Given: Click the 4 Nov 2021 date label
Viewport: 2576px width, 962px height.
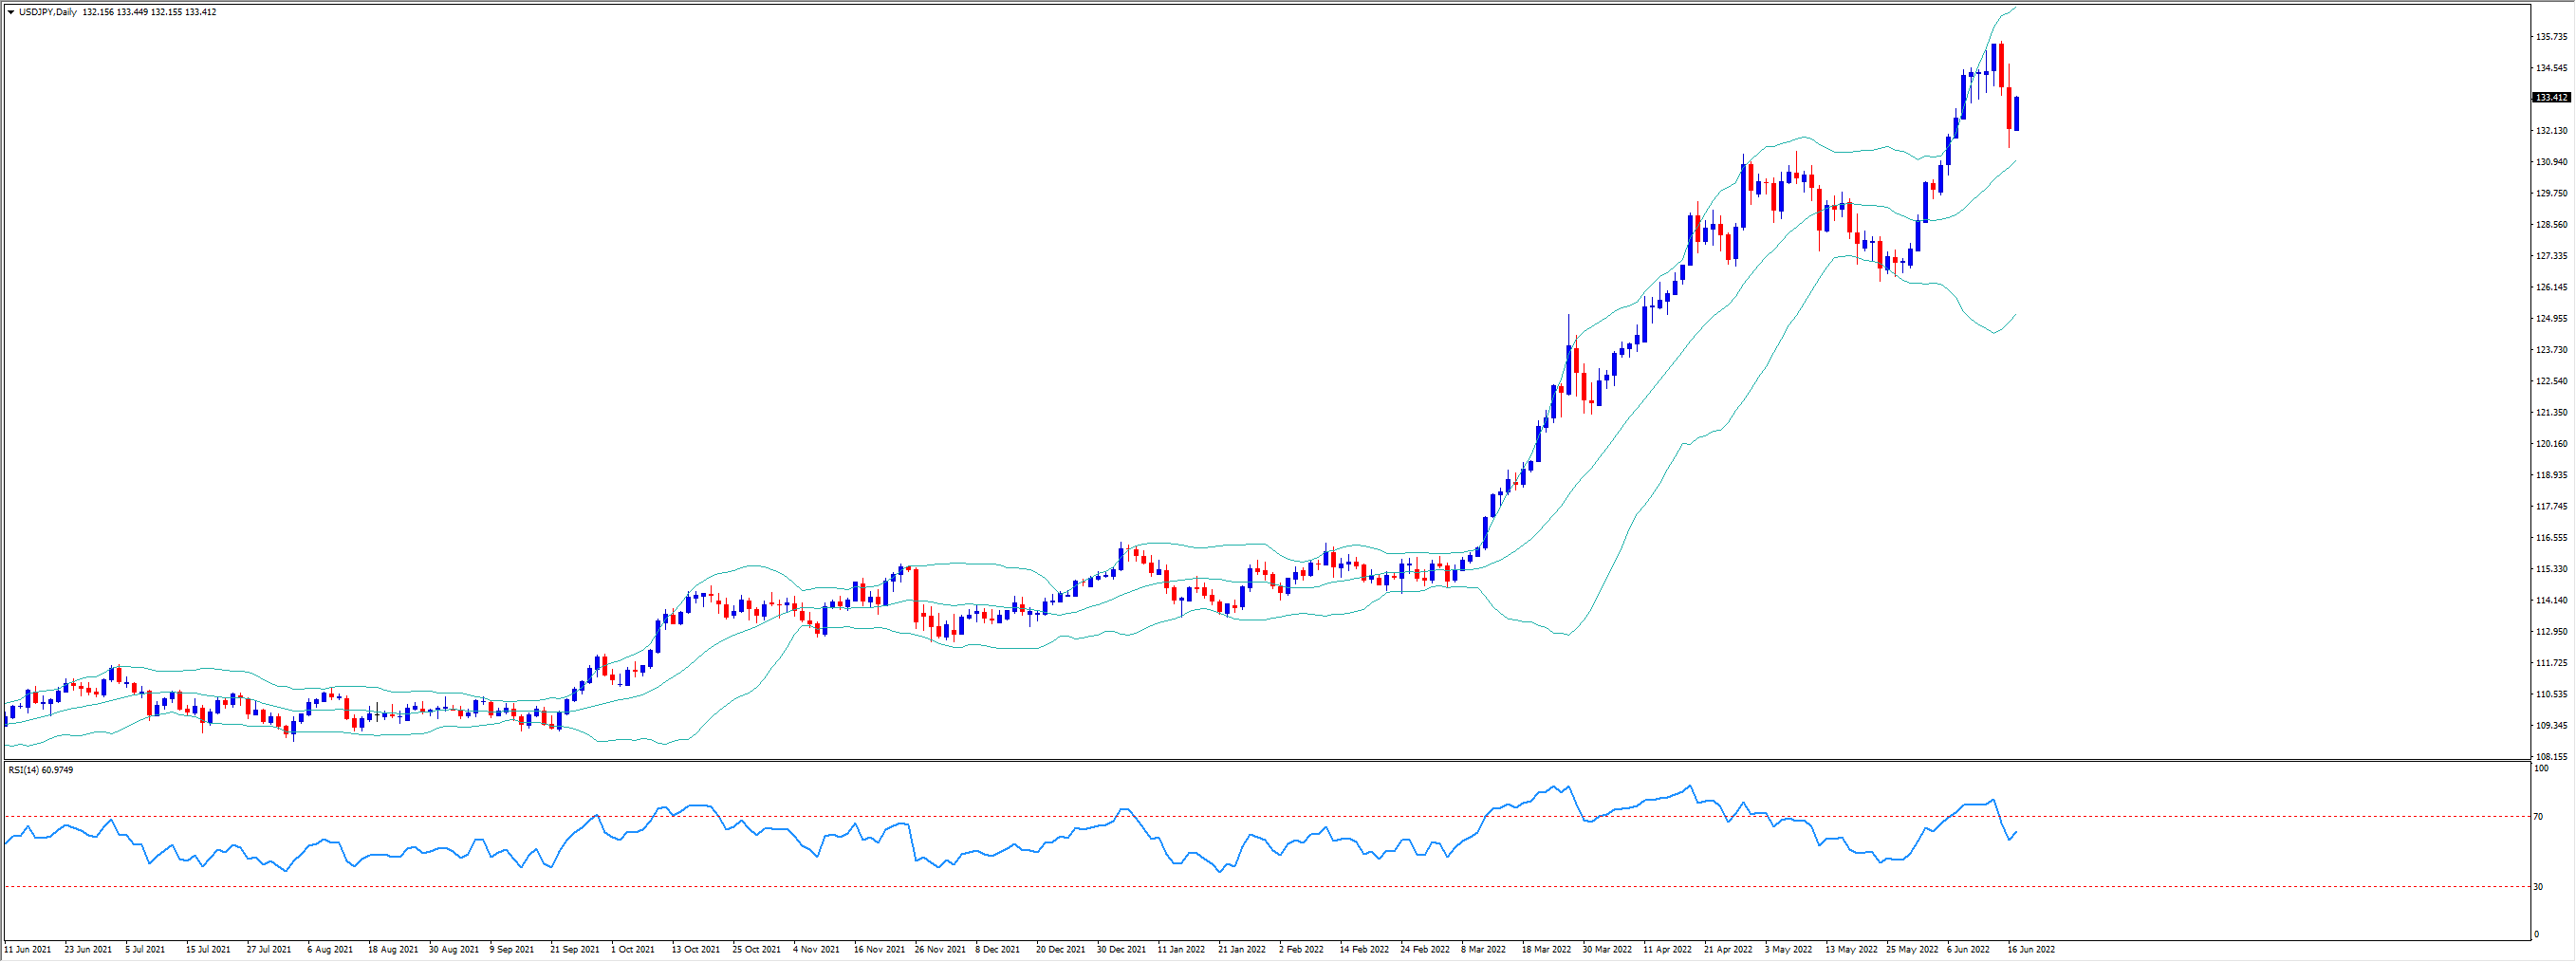Looking at the screenshot, I should (x=816, y=949).
